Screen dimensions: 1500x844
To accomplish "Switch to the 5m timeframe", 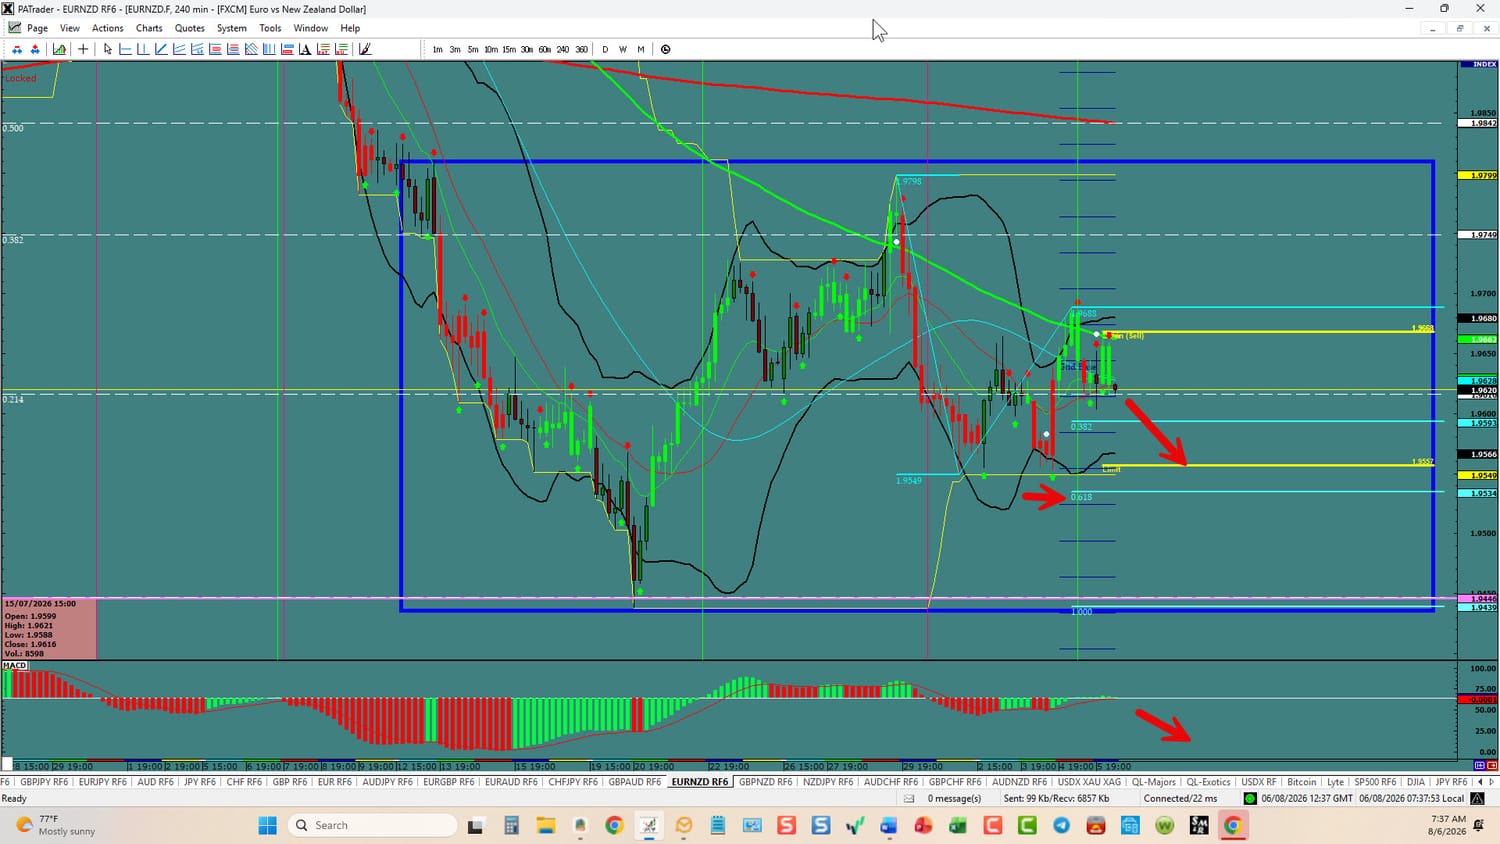I will (x=473, y=49).
